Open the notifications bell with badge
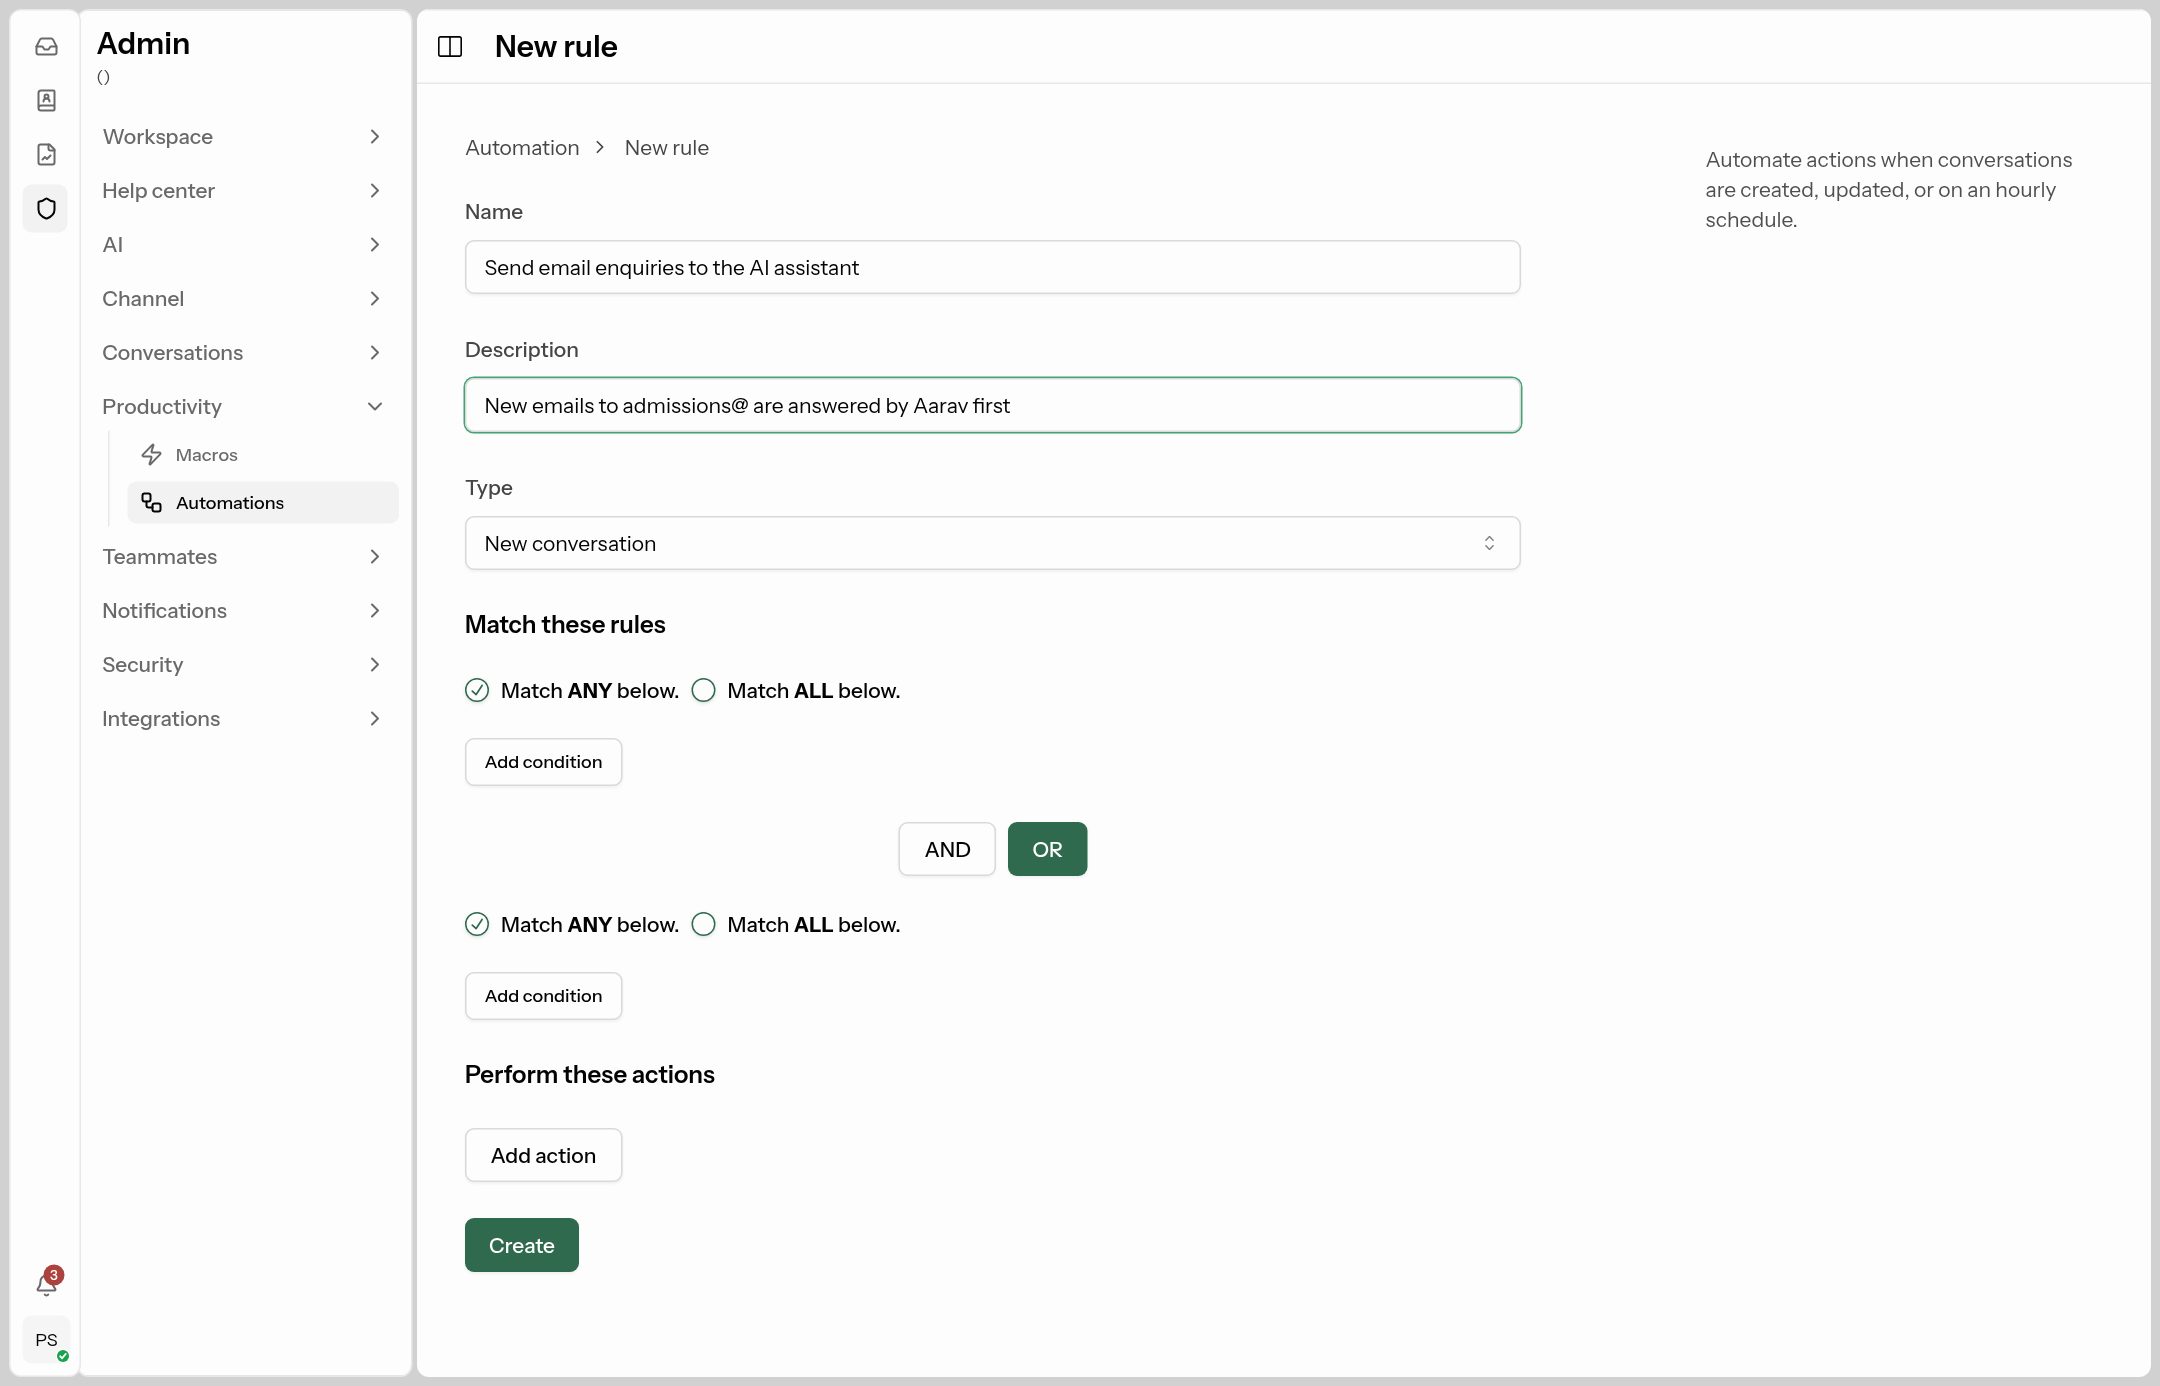 click(x=47, y=1283)
